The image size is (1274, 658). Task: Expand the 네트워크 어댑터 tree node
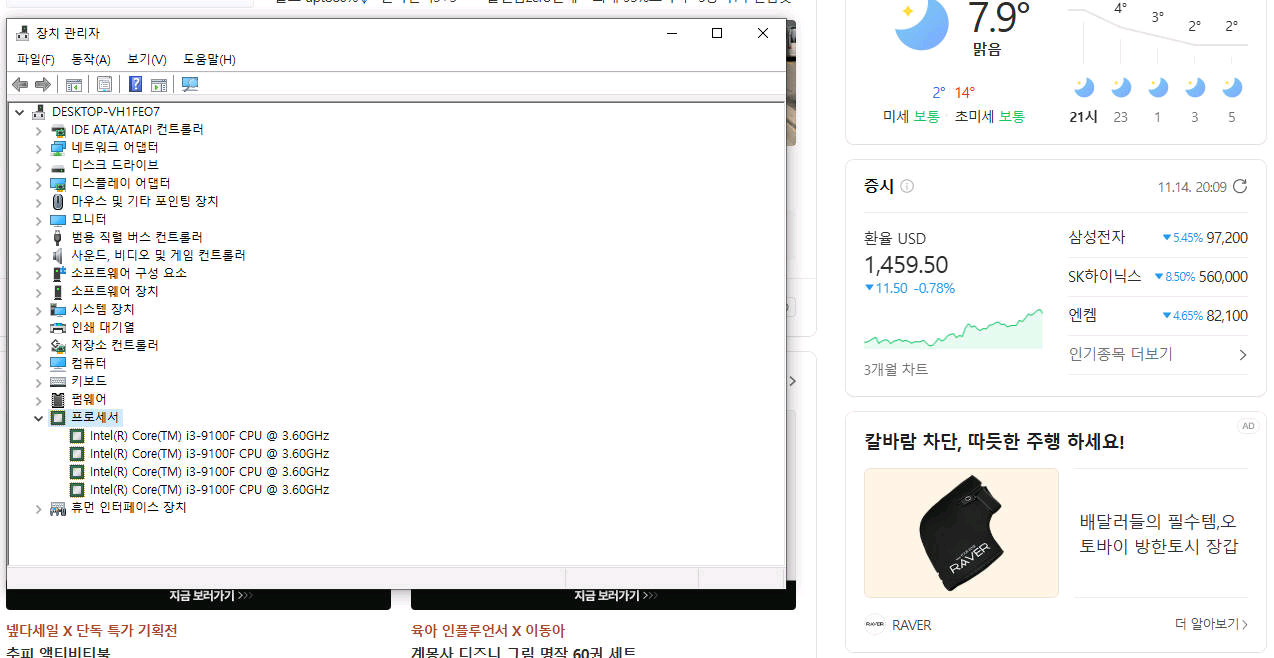(x=38, y=146)
